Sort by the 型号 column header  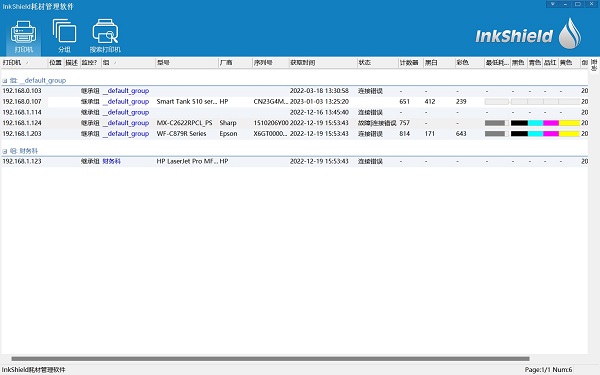pyautogui.click(x=187, y=62)
